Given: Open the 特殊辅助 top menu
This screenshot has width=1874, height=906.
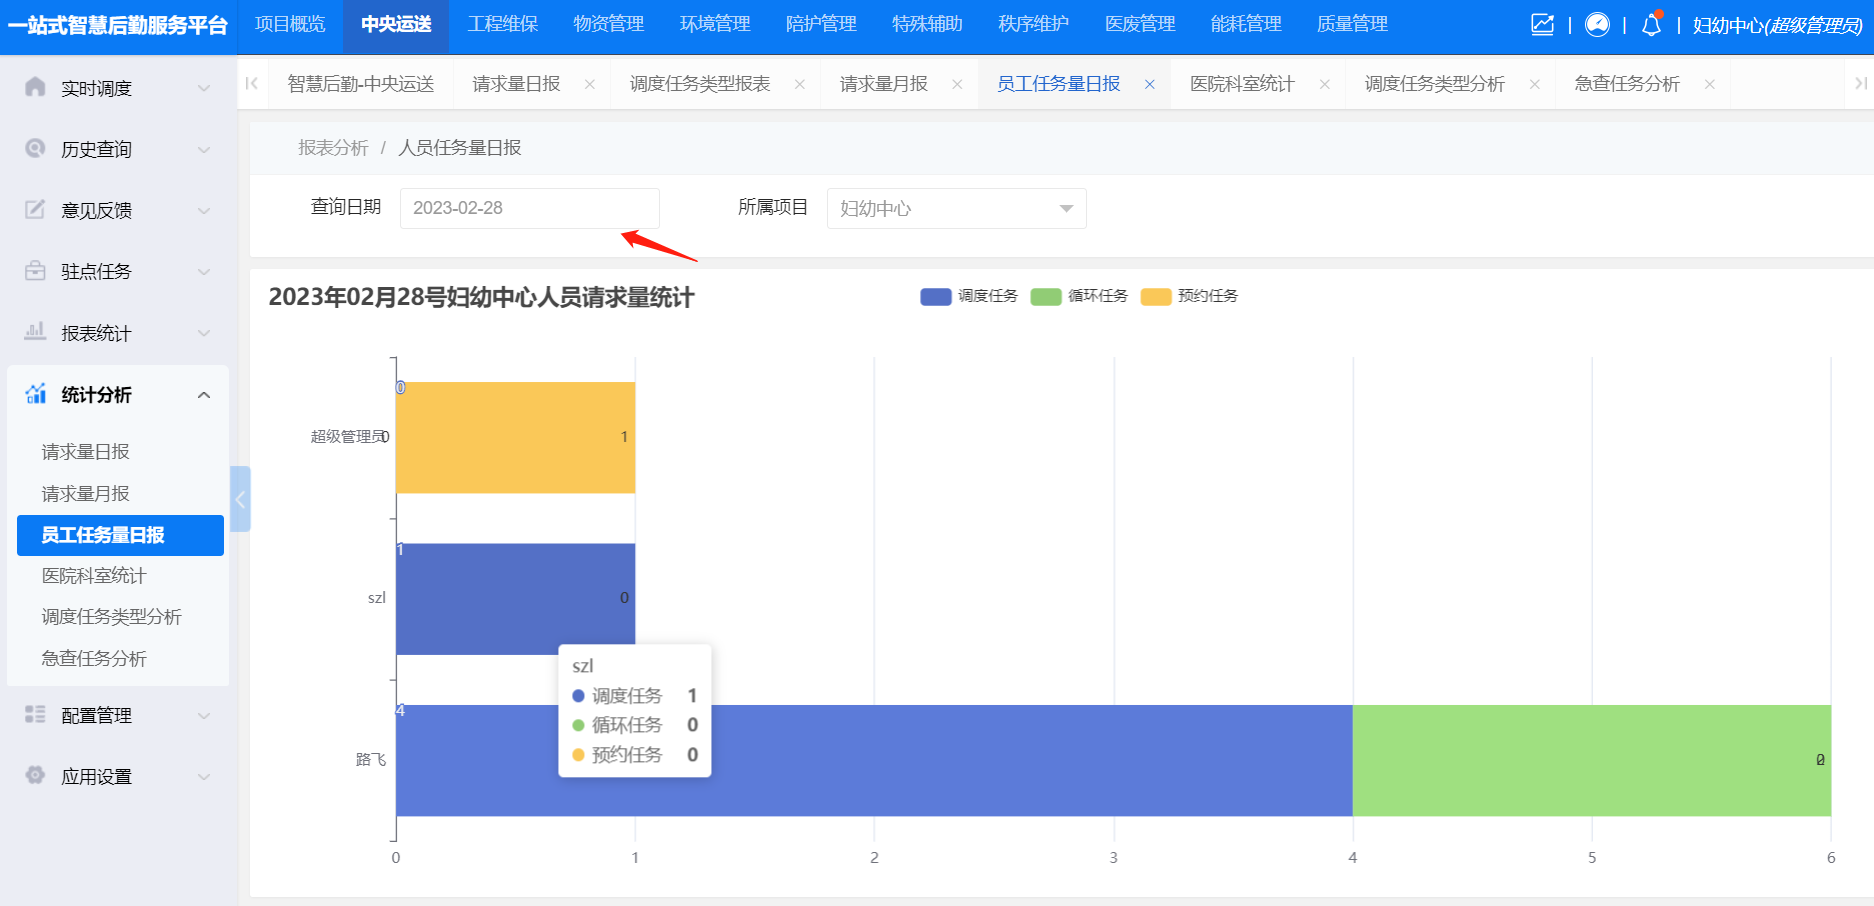Looking at the screenshot, I should click(926, 24).
